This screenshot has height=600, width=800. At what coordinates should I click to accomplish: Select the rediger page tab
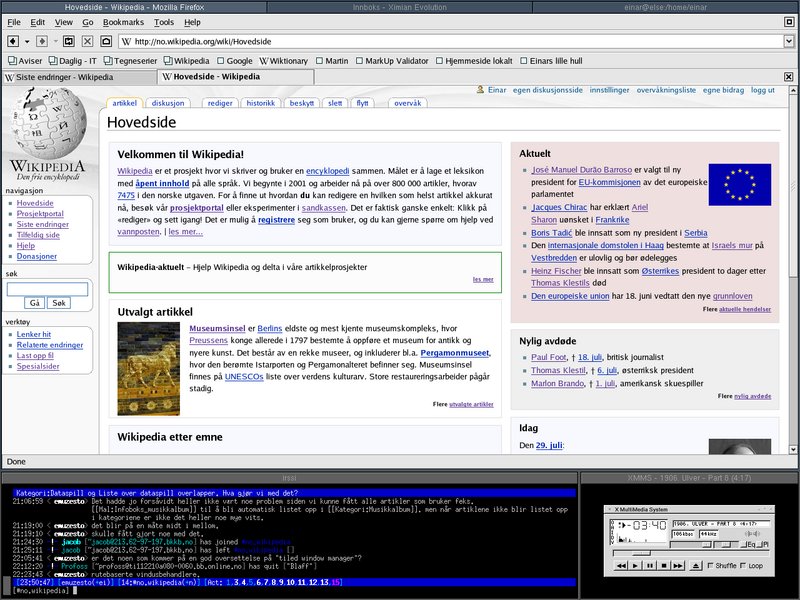point(220,103)
